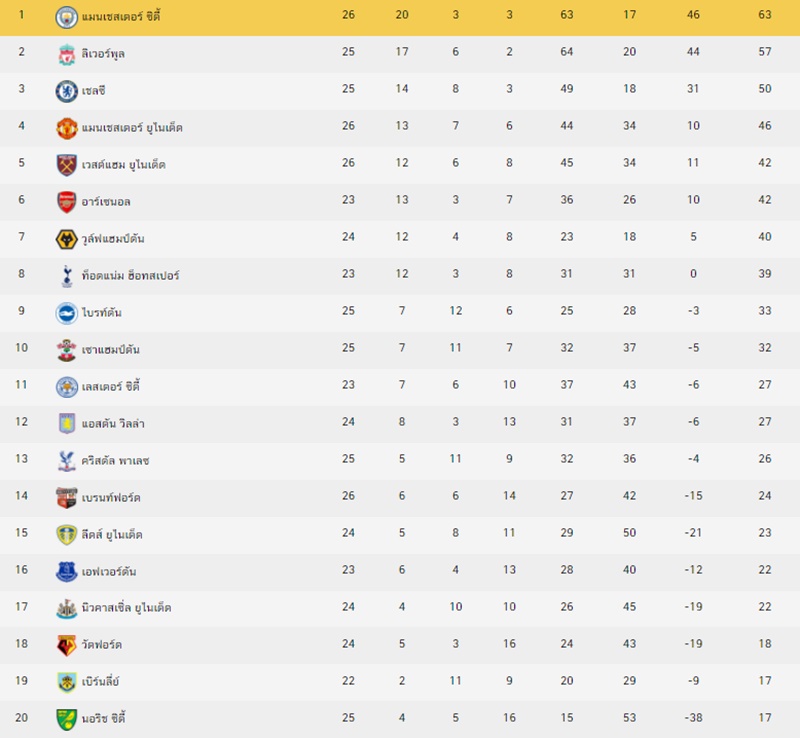Open the Brentford team name link
800x738 pixels.
click(x=111, y=498)
